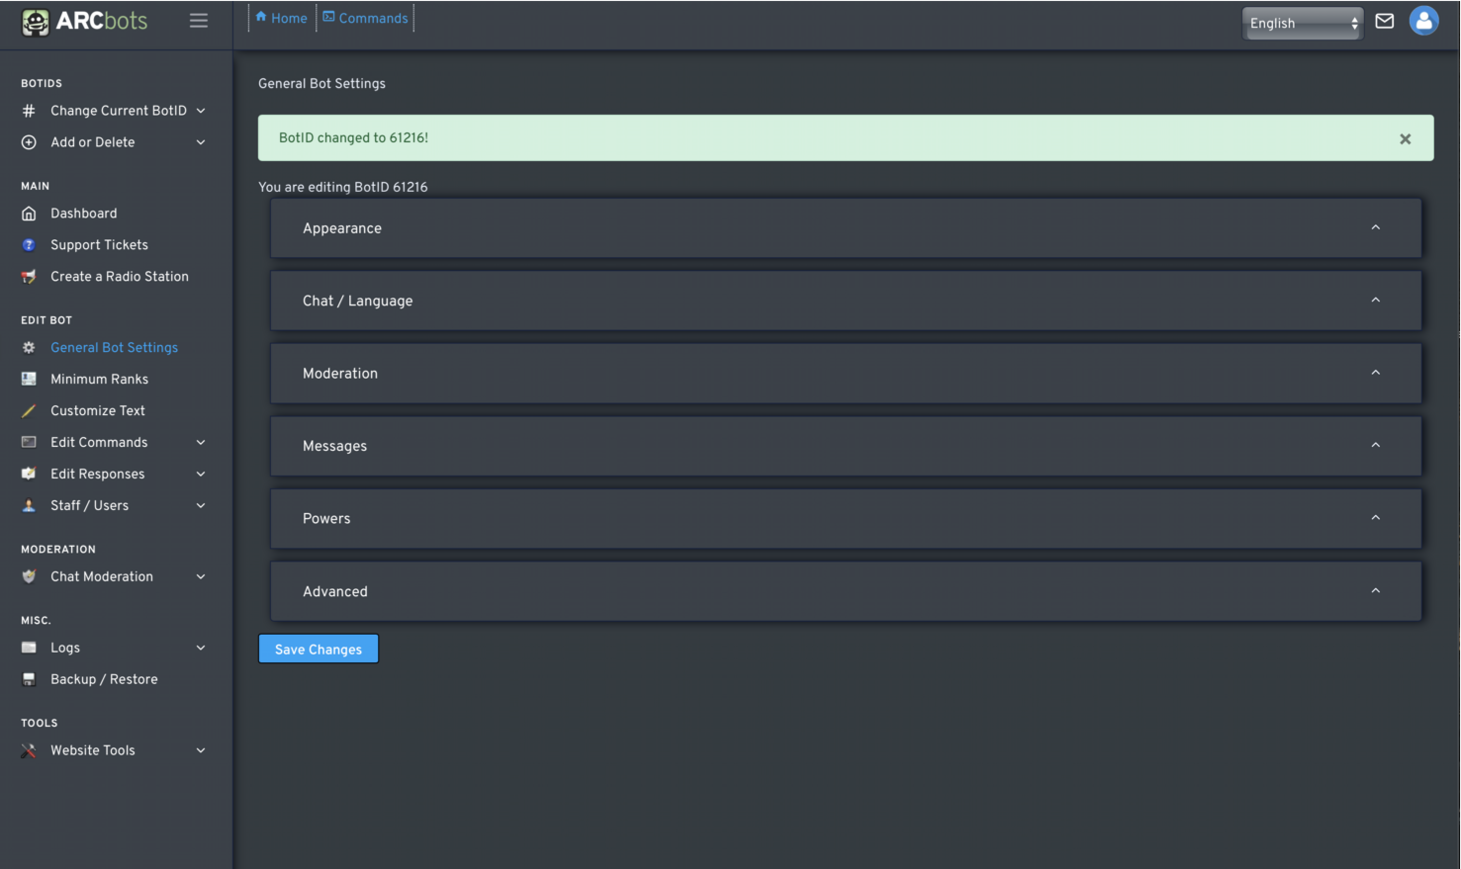Open Minimum Ranks settings
The height and width of the screenshot is (869, 1461).
(x=99, y=380)
